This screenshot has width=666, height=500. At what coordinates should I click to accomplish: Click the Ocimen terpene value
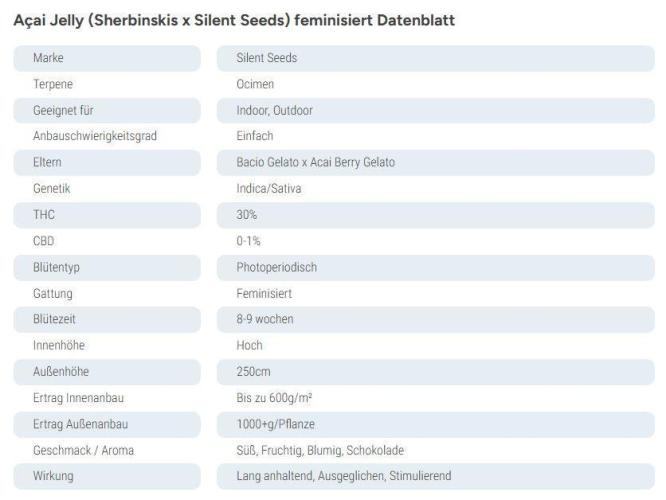(x=255, y=84)
